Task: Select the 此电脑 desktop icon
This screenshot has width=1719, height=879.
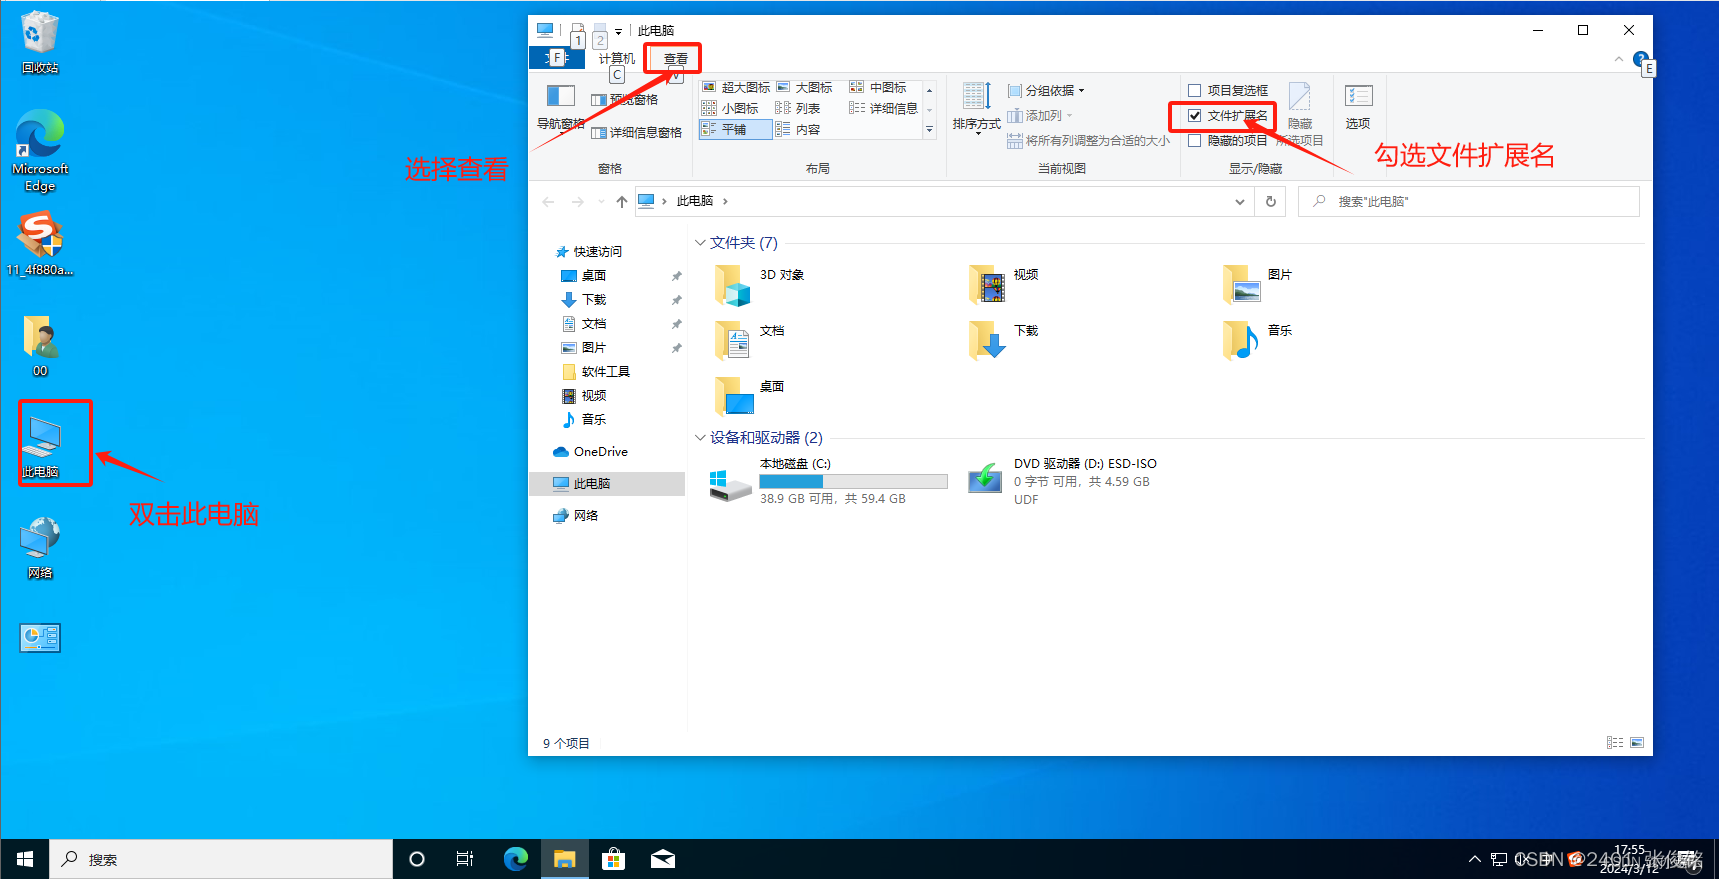Action: [41, 446]
